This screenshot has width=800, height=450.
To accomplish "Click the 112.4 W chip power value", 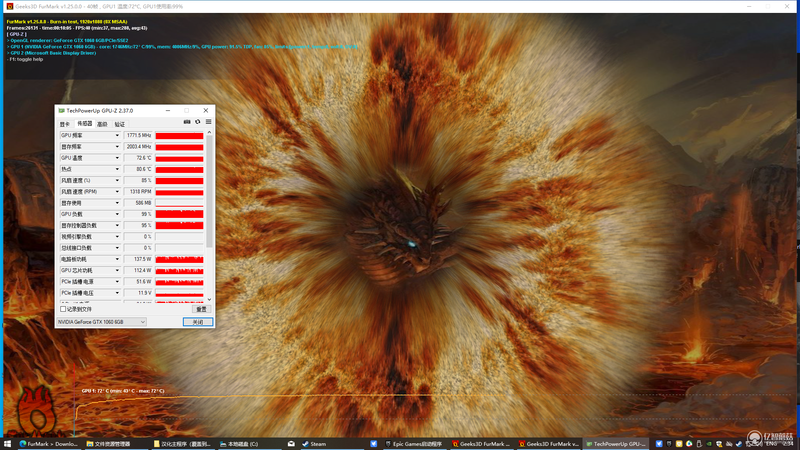I will click(138, 270).
